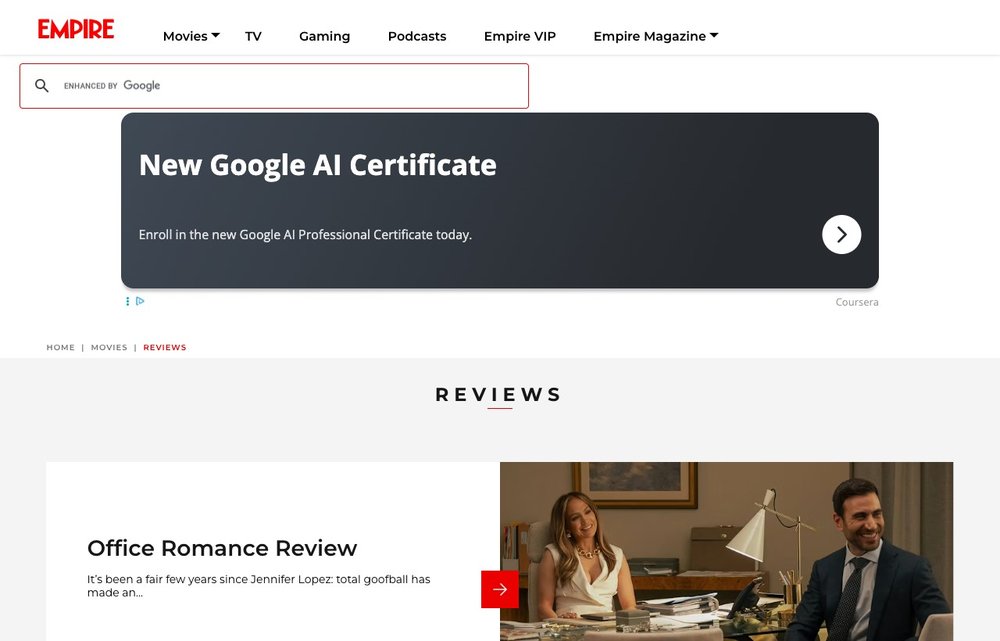Open the Office Romance review photo

[x=726, y=551]
